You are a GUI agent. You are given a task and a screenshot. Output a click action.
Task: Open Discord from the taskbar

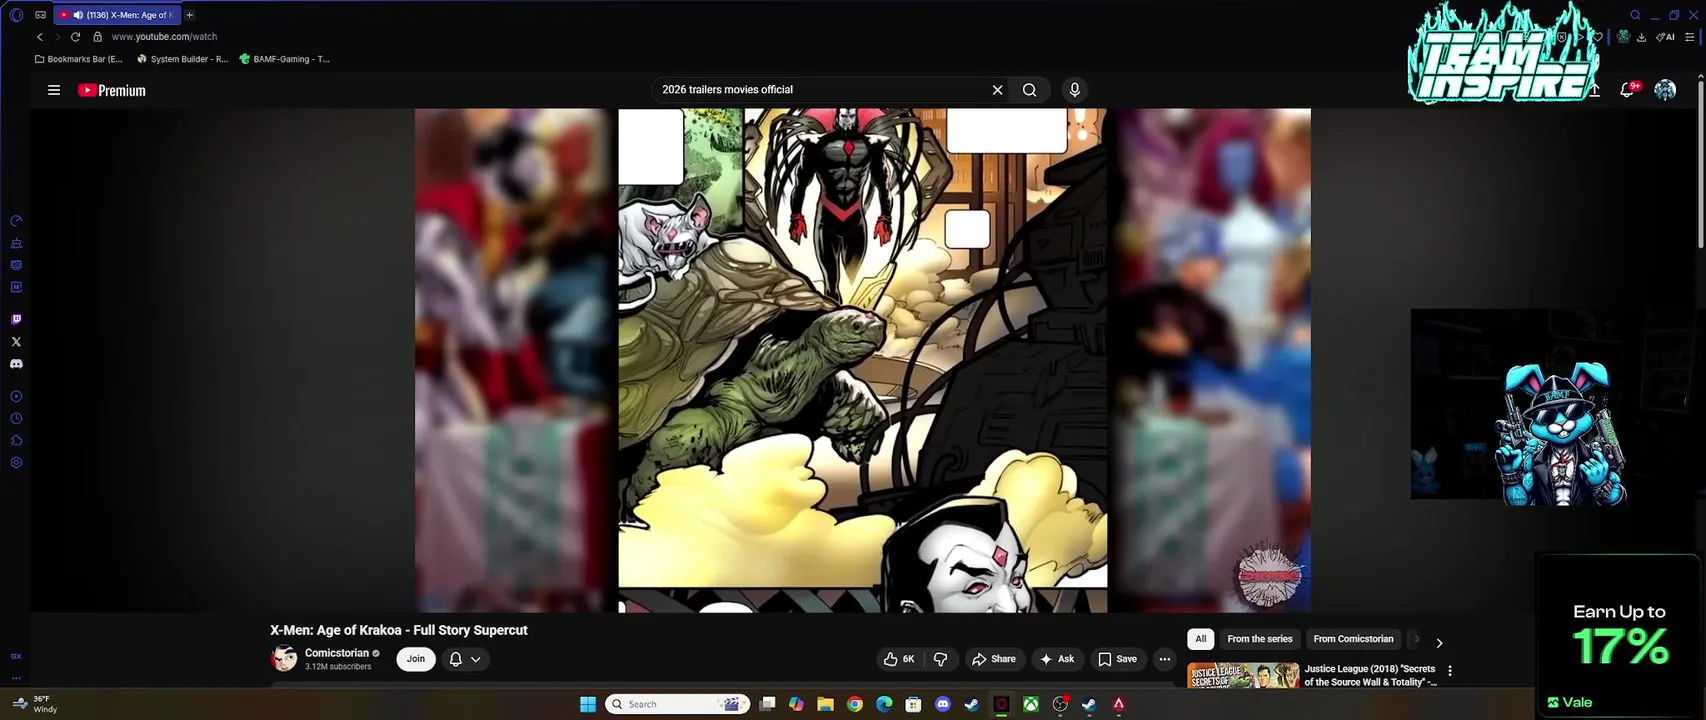tap(942, 704)
